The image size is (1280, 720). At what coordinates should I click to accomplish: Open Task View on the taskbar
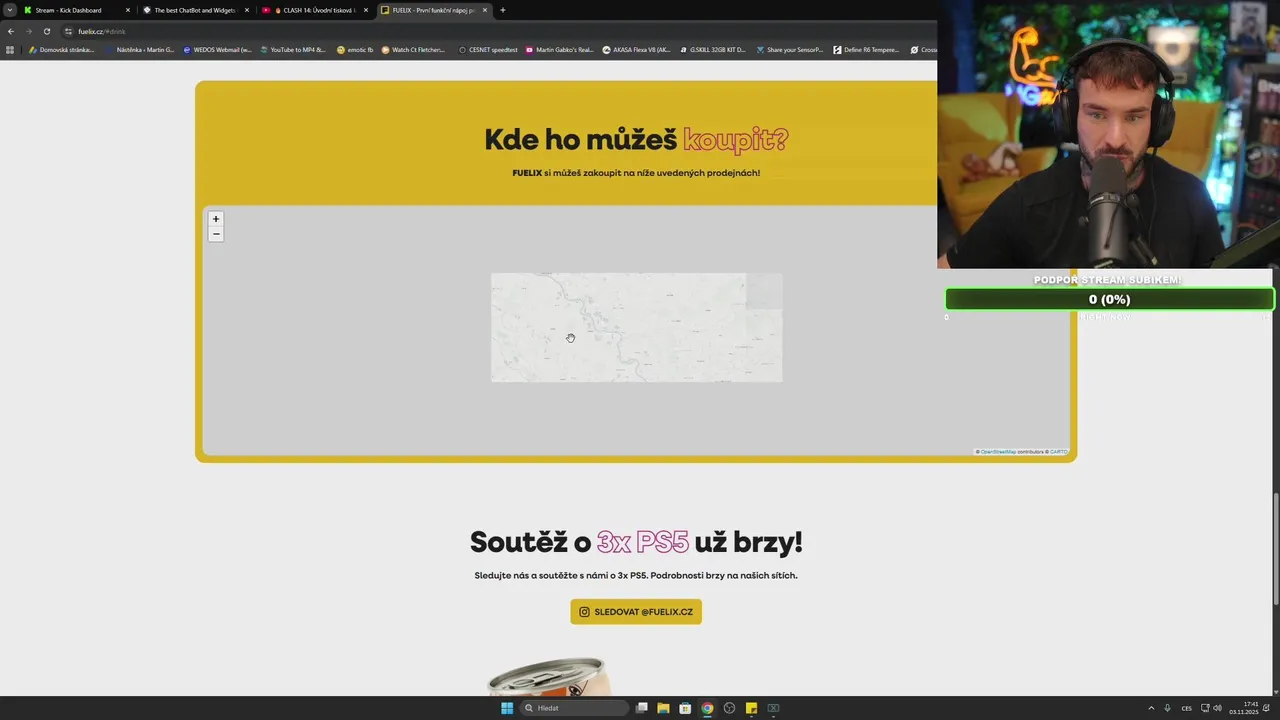pyautogui.click(x=642, y=708)
